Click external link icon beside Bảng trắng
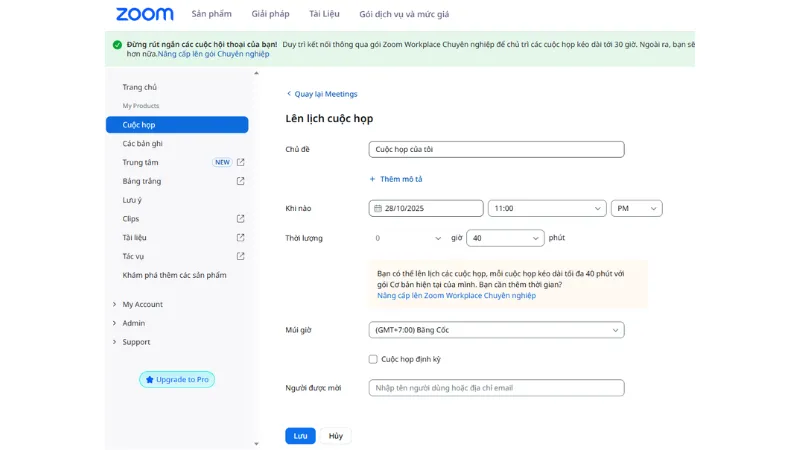 240,181
